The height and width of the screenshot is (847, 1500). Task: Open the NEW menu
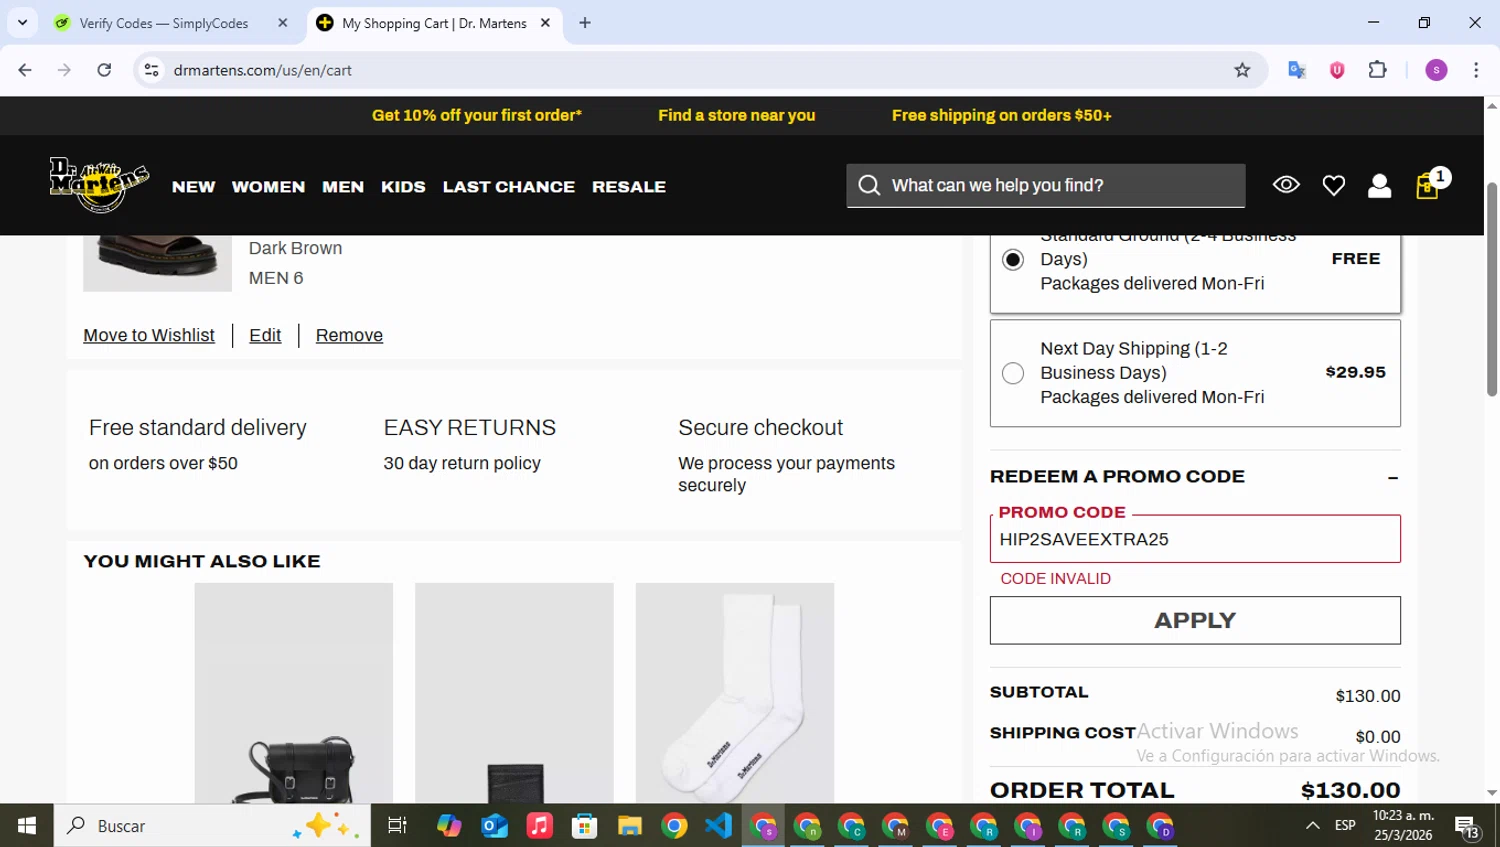[x=193, y=187]
